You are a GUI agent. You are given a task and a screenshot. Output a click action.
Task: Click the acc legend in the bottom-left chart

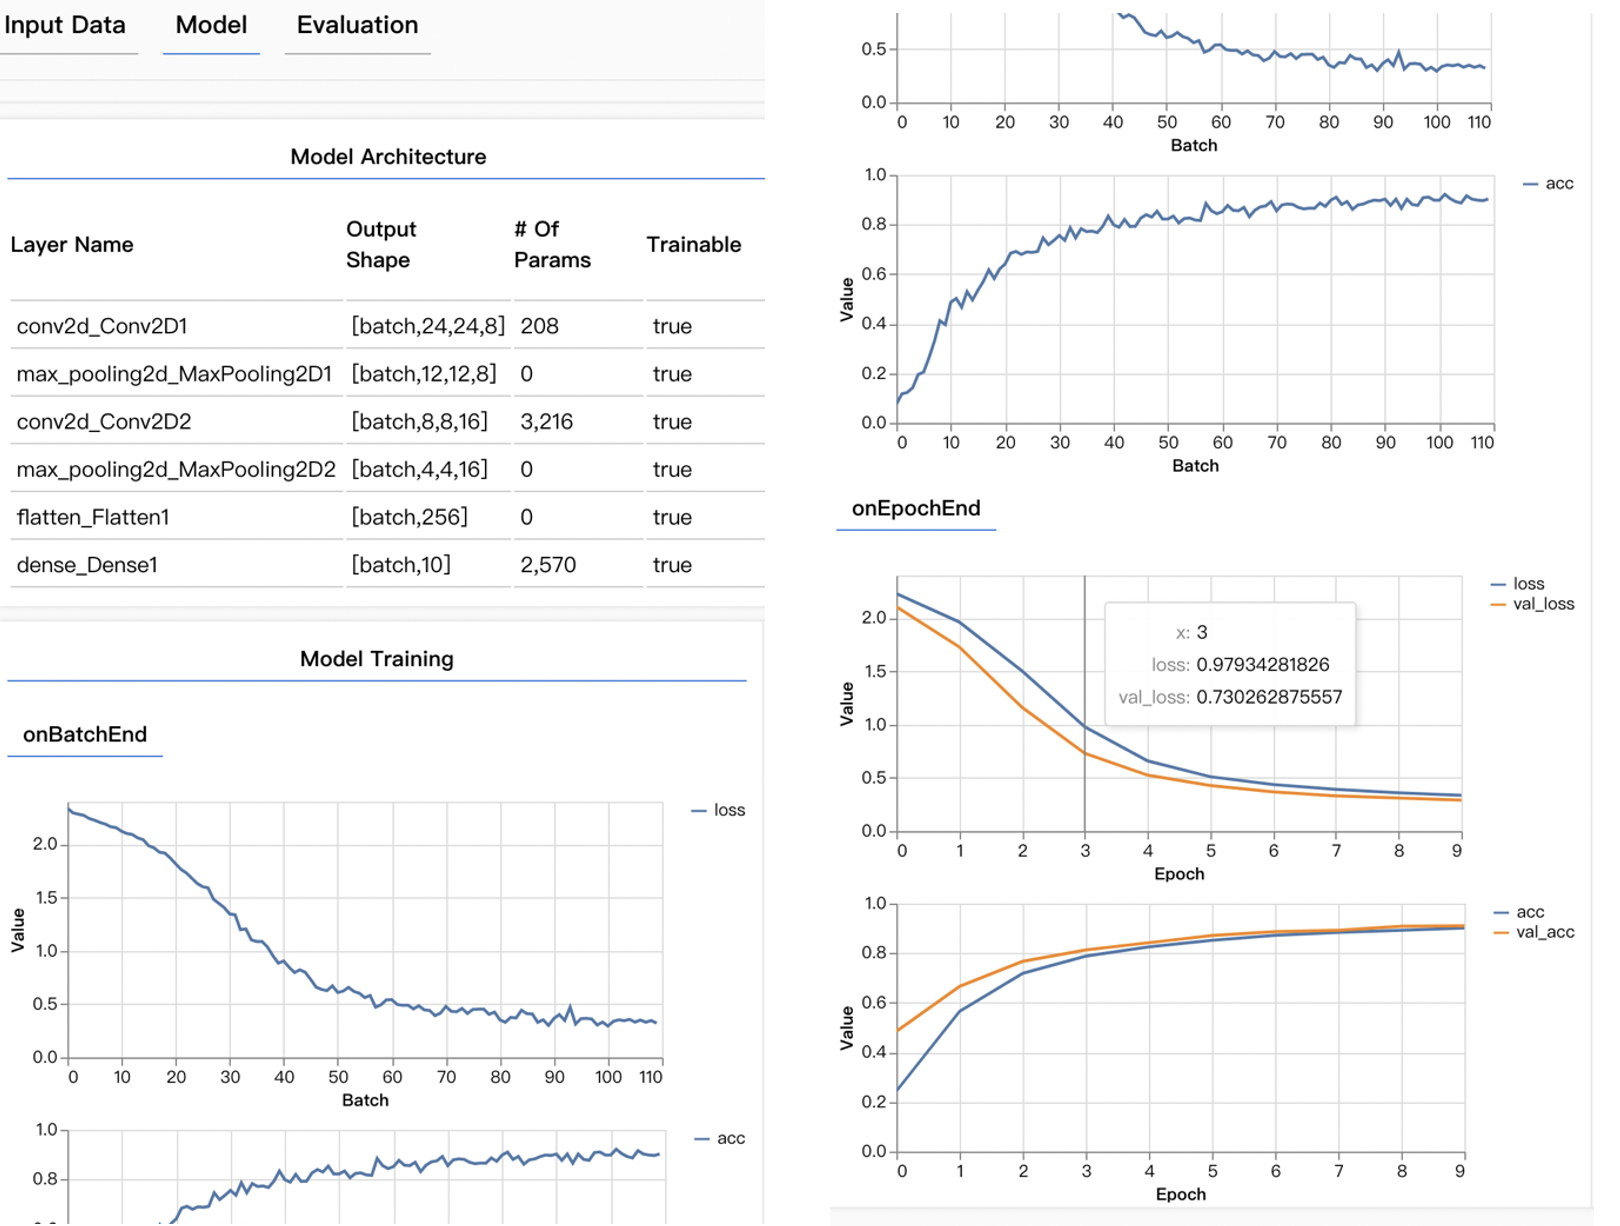720,1138
